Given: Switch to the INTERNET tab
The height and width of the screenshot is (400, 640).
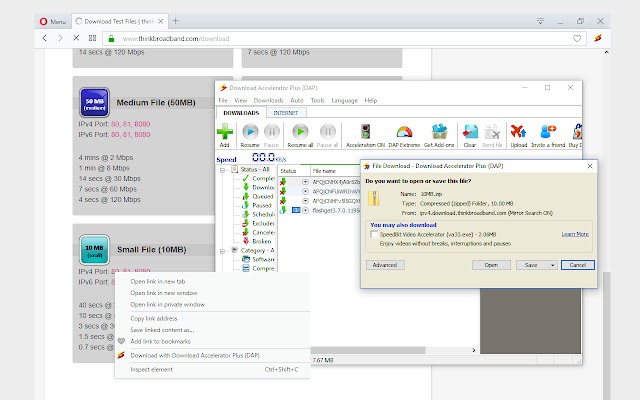Looking at the screenshot, I should 286,113.
